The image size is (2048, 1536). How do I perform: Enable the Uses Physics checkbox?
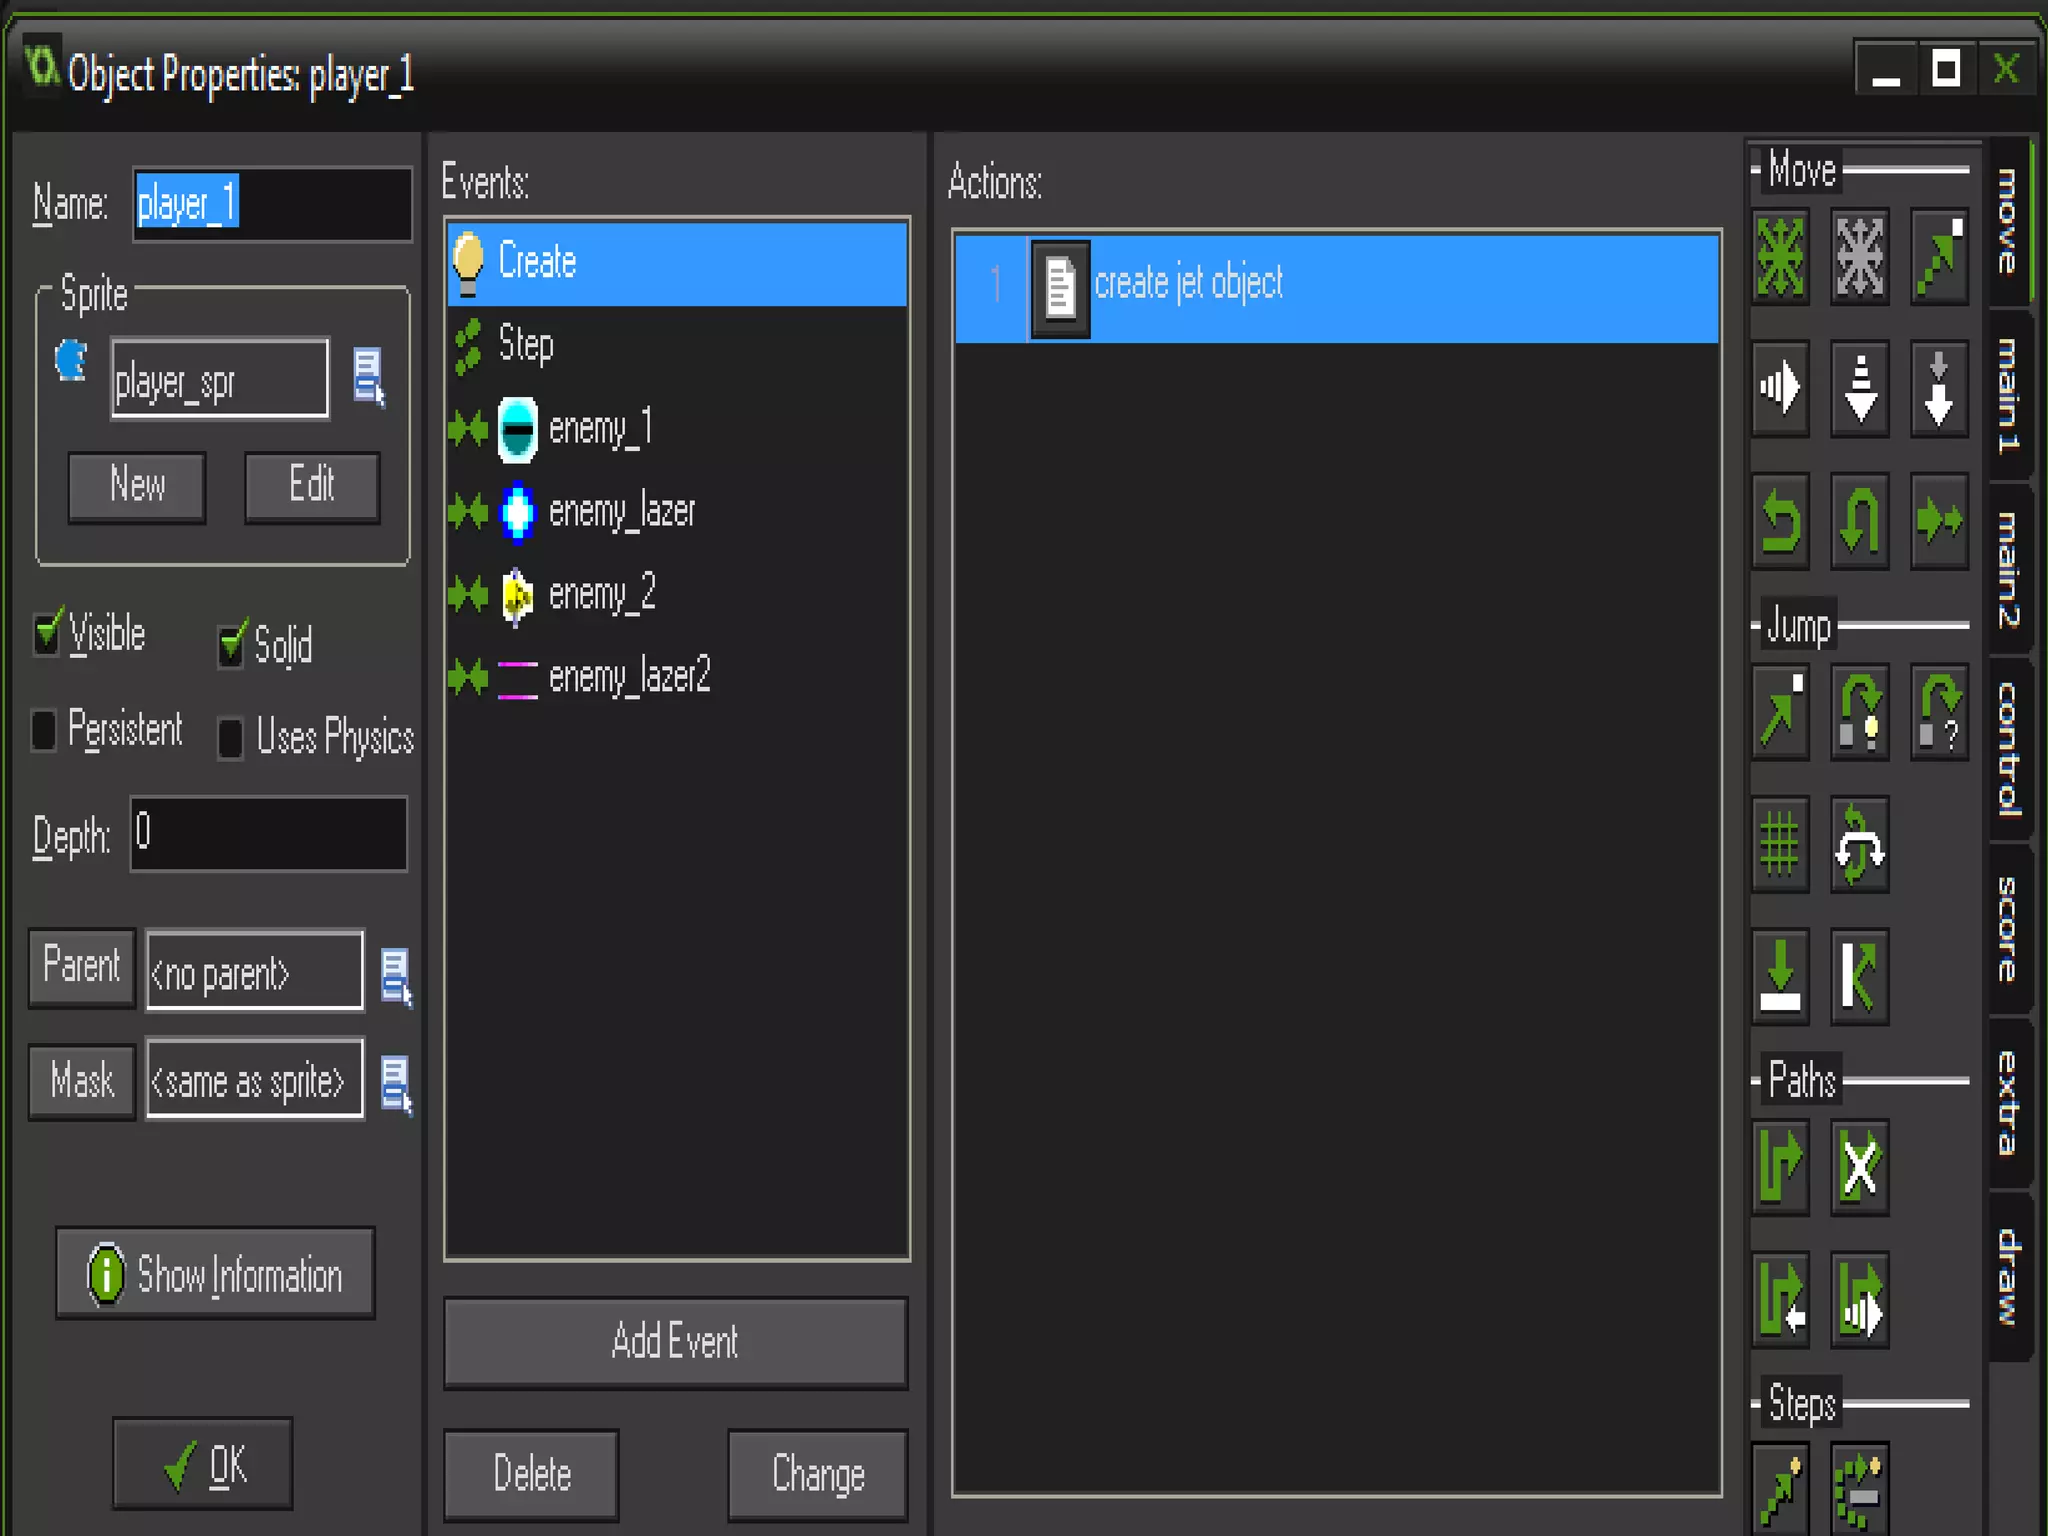[231, 738]
